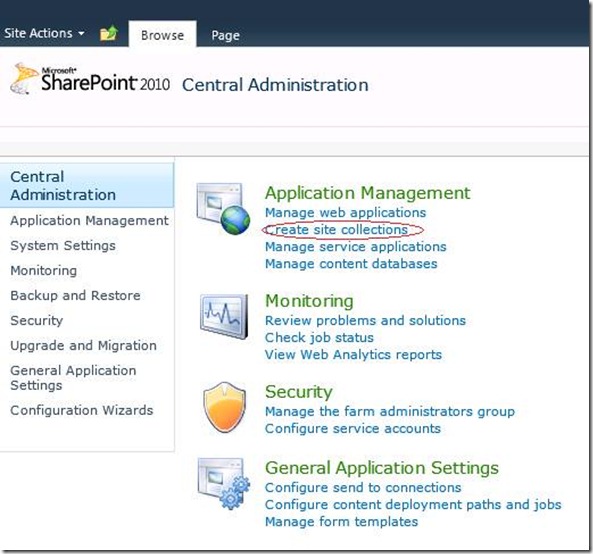Click the Security shield icon
This screenshot has height=554, width=593.
(x=225, y=407)
